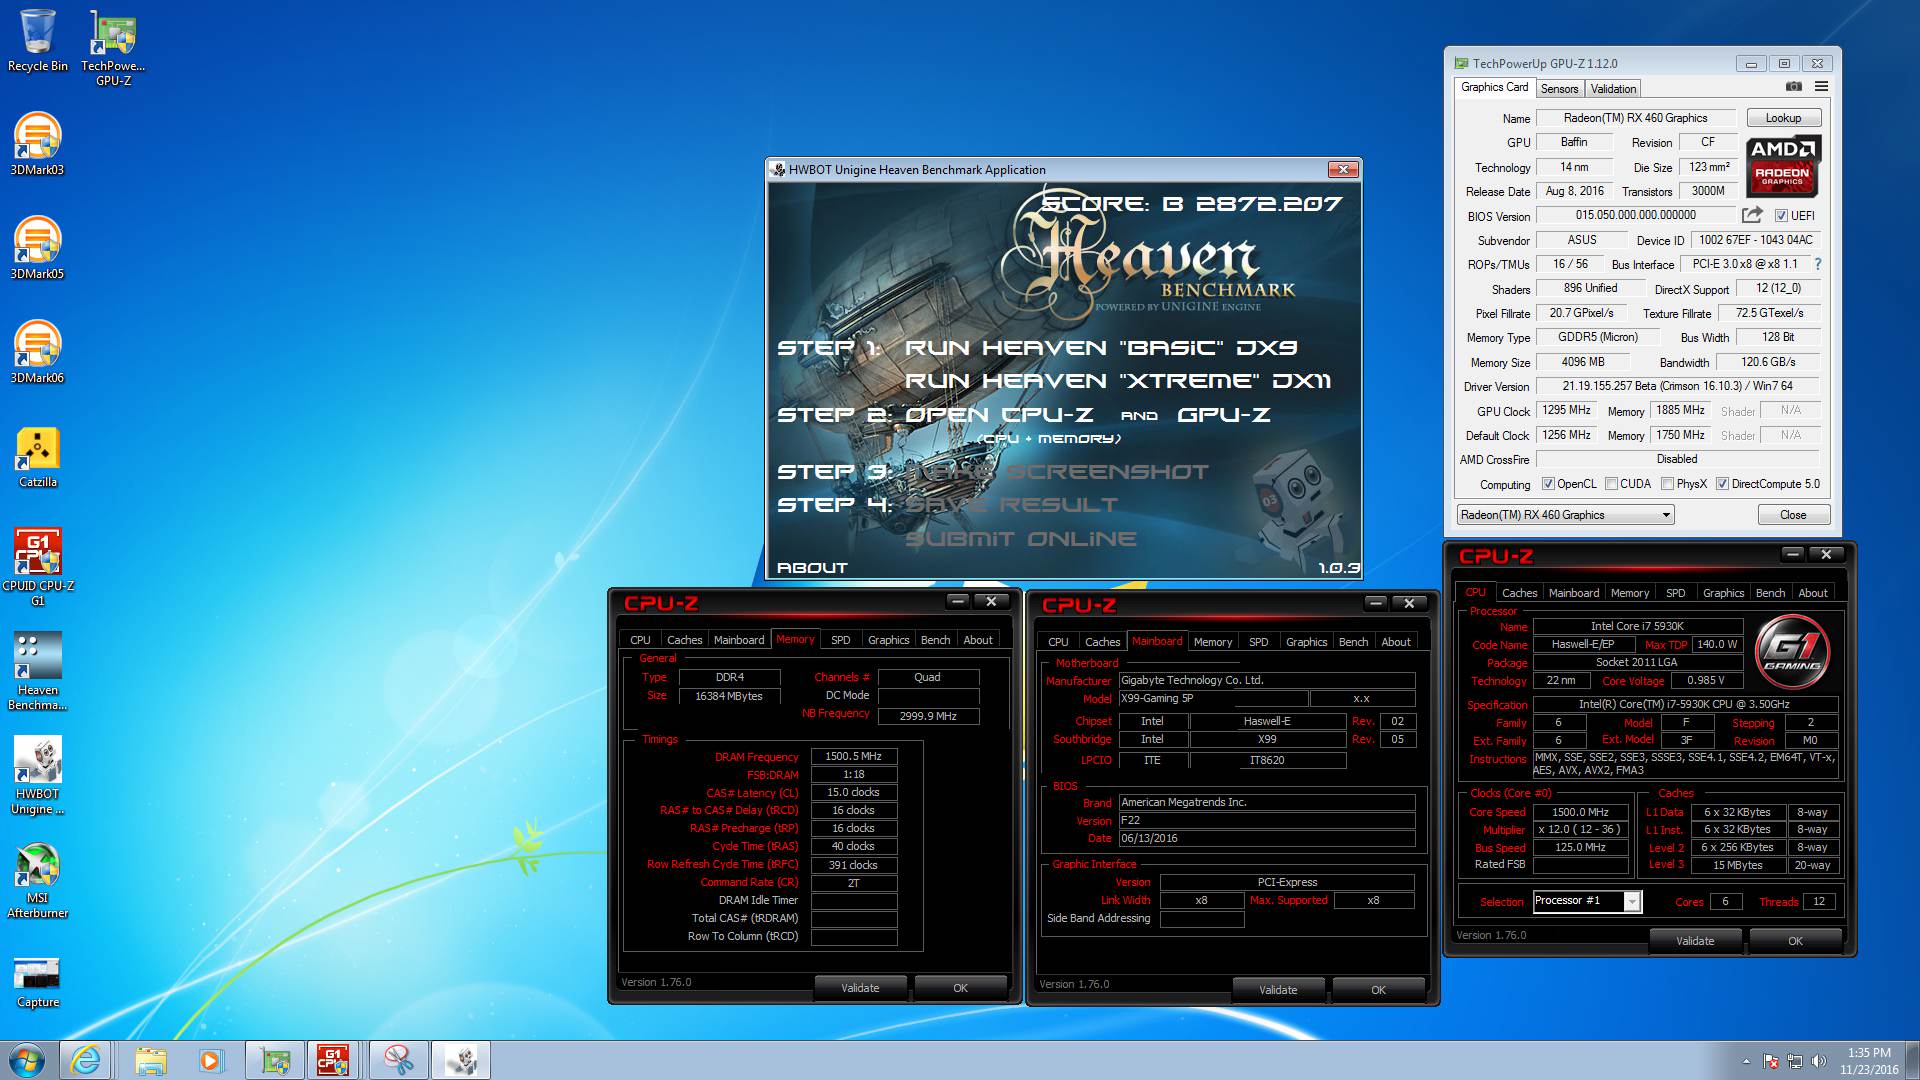Screen dimensions: 1920x1080
Task: Click OK in the Mainboard CPU-Z window
Action: [1378, 990]
